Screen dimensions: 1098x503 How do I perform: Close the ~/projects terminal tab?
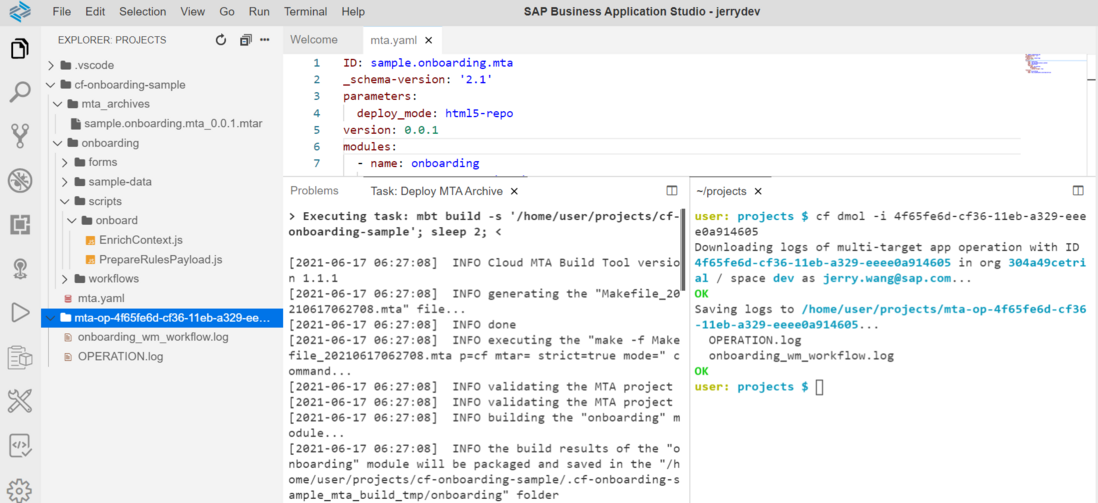click(757, 191)
